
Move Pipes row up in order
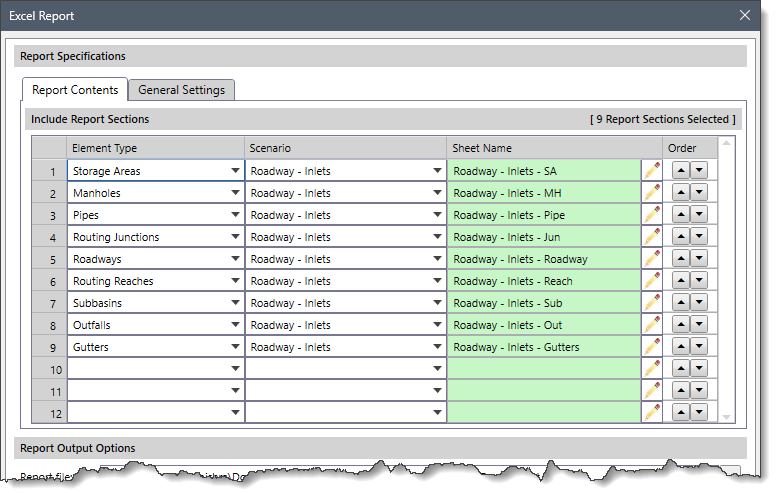click(681, 214)
